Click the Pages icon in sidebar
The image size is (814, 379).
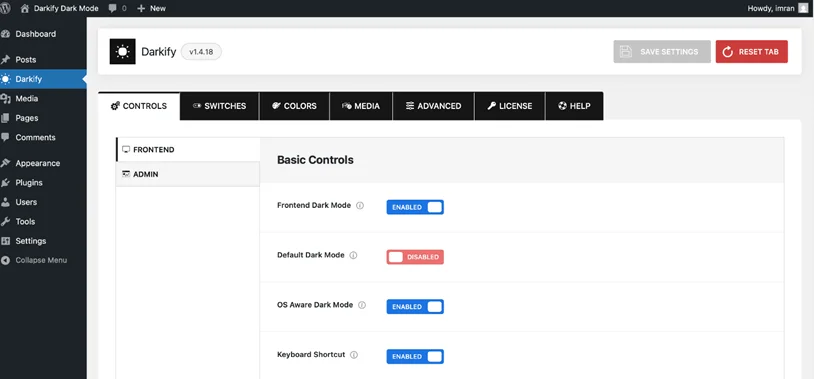[5, 118]
